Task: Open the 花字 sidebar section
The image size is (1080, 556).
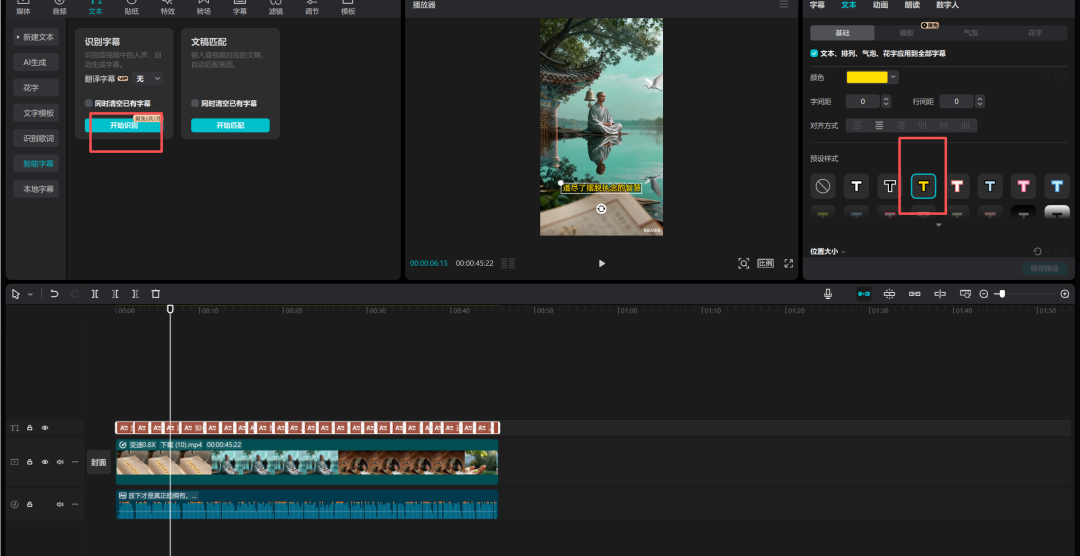Action: [x=36, y=87]
